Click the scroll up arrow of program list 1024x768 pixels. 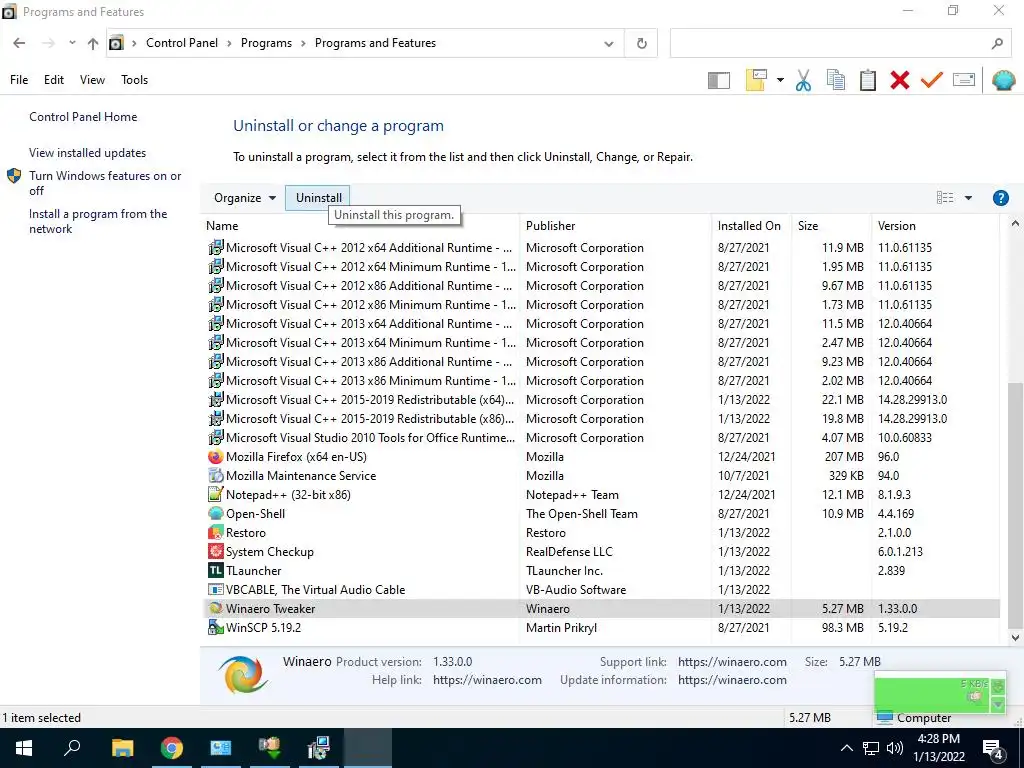pyautogui.click(x=1015, y=224)
